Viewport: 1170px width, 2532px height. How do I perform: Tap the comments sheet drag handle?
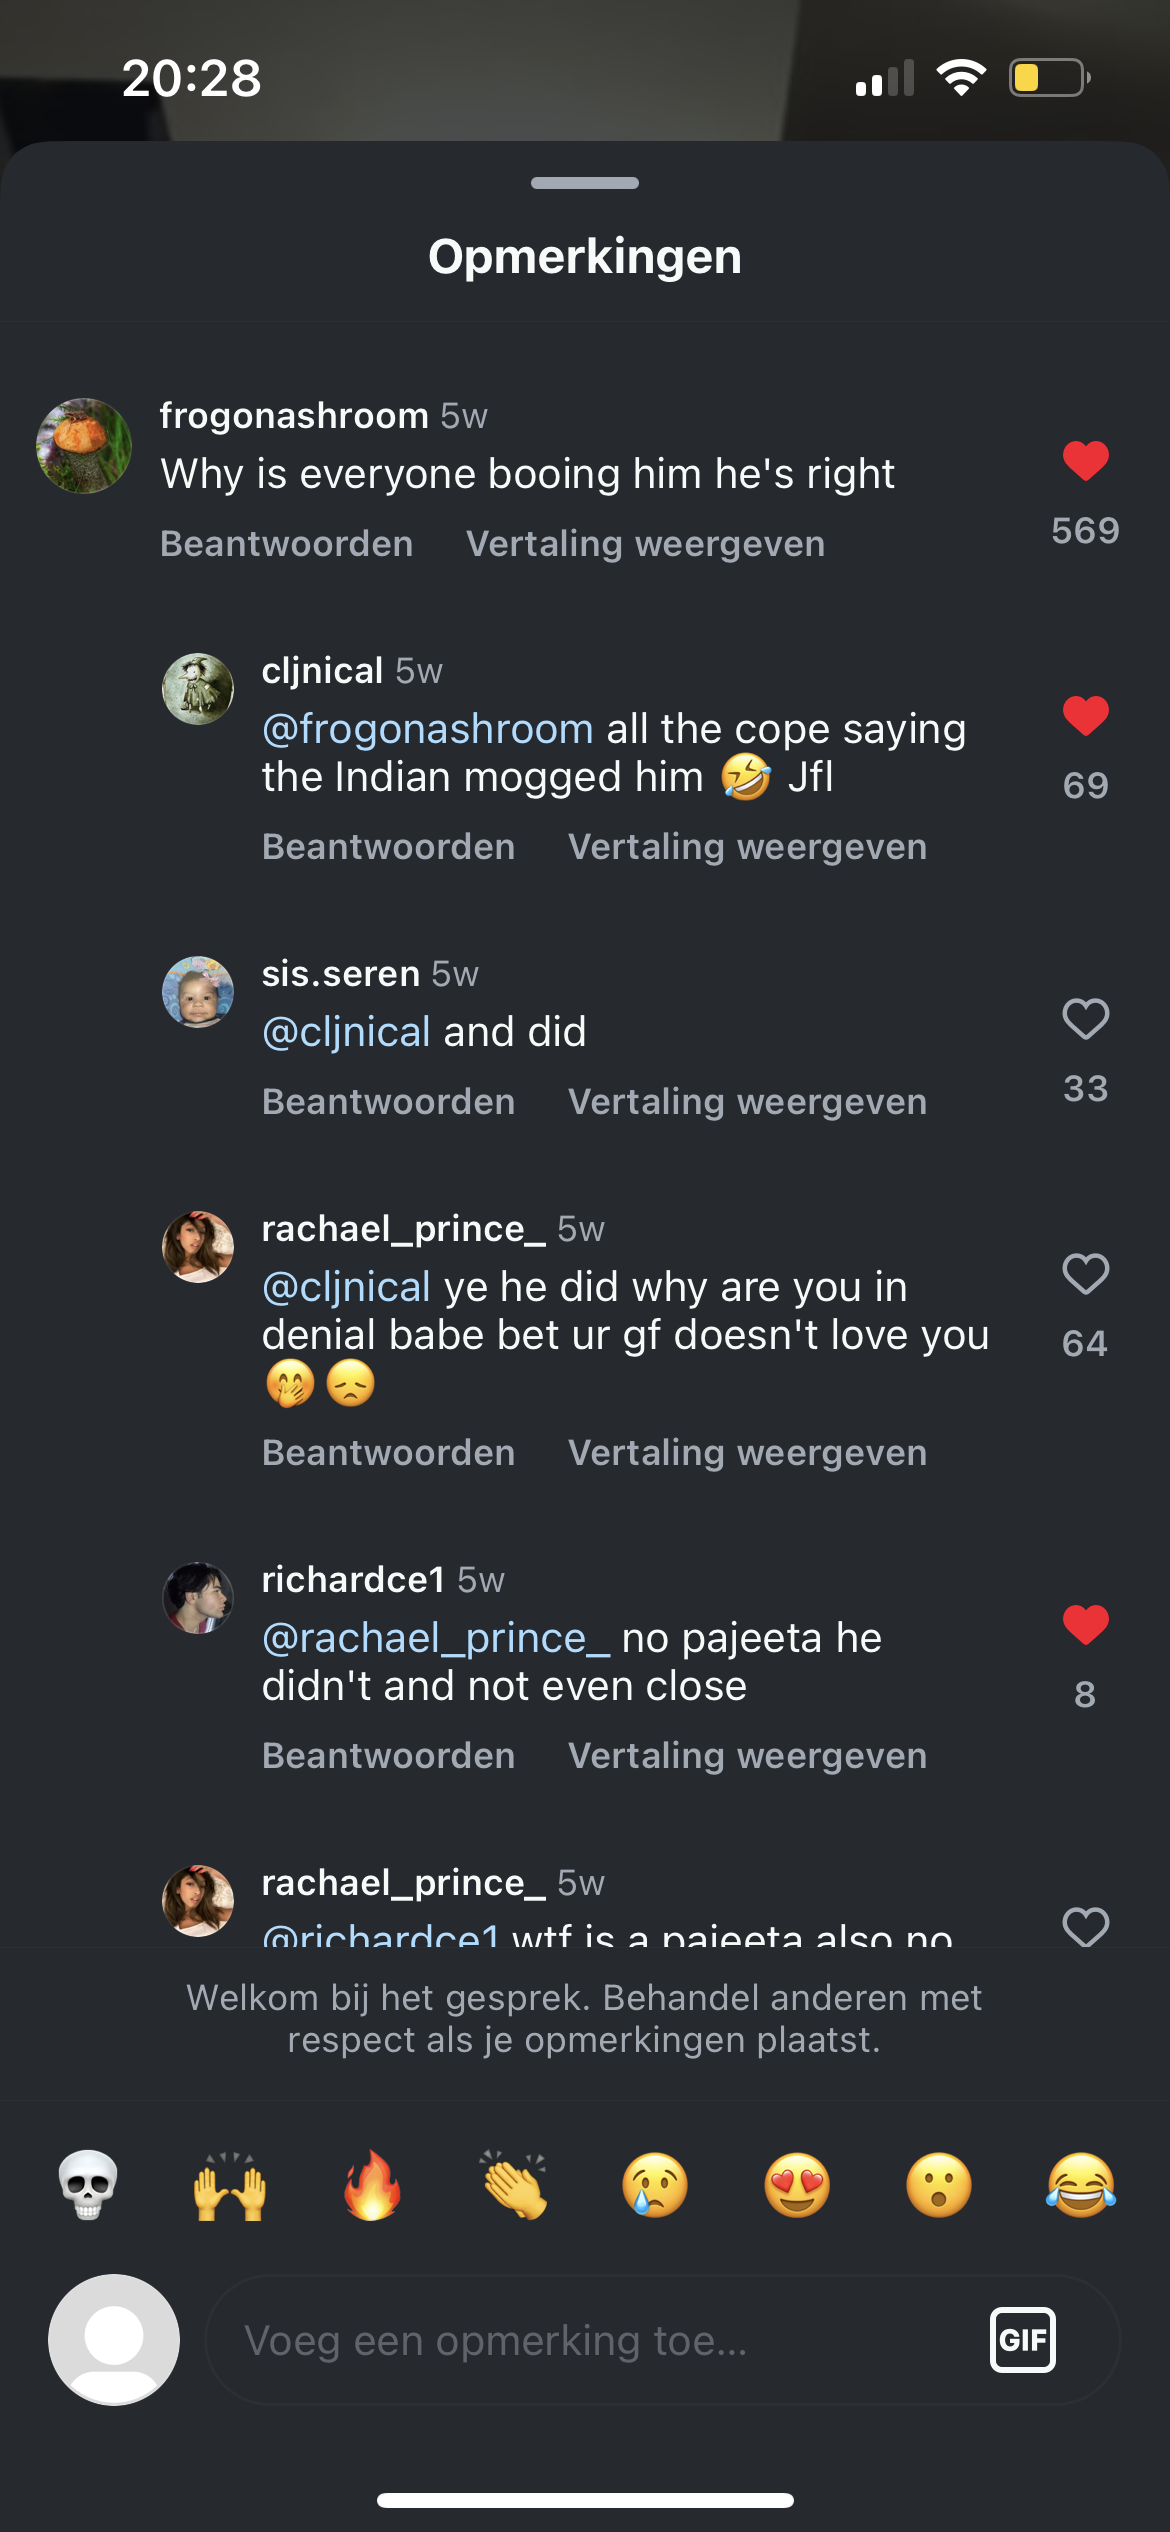point(585,183)
